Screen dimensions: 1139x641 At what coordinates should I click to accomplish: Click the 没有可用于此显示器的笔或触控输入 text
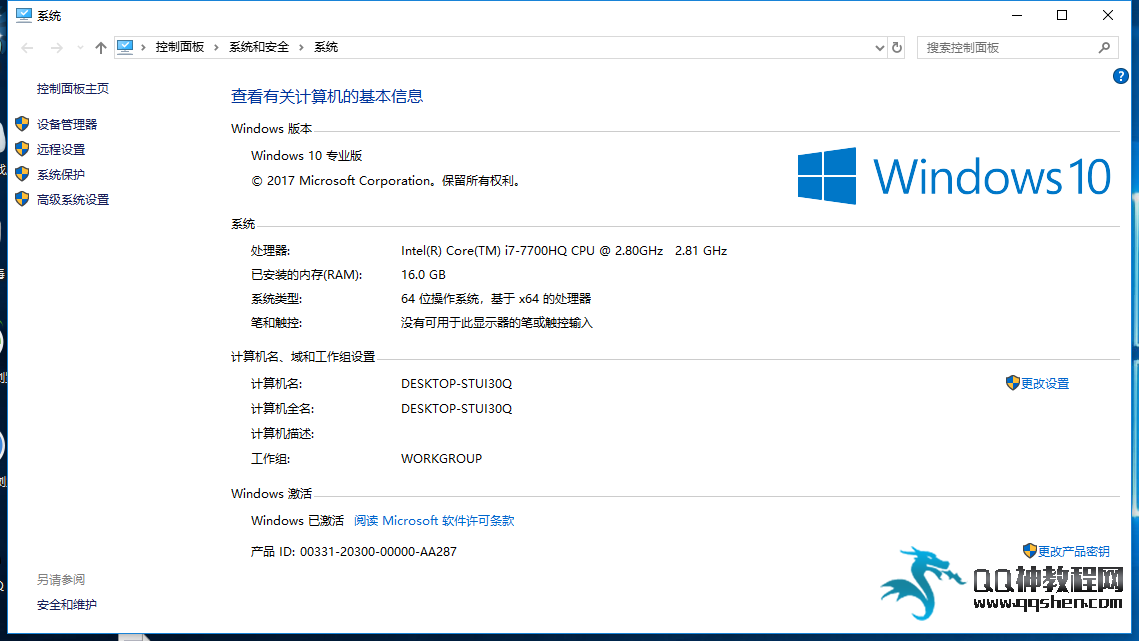coord(497,323)
